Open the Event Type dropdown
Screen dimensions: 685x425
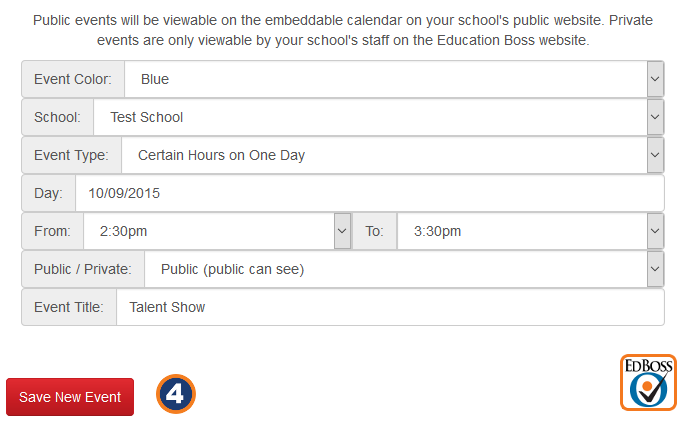pos(392,155)
